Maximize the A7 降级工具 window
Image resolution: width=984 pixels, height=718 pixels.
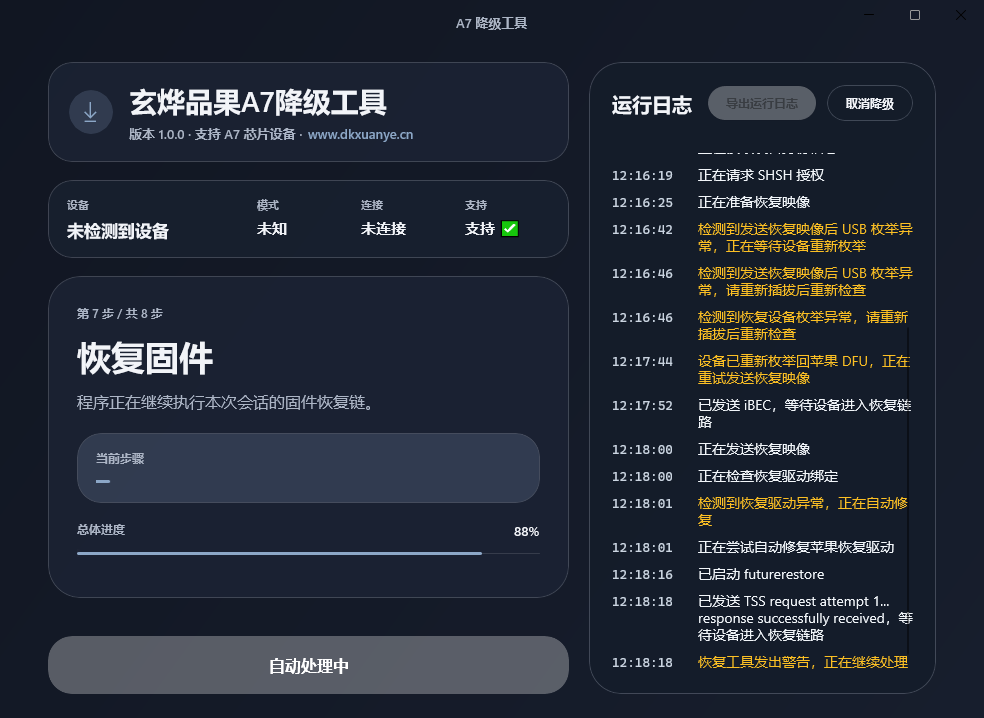coord(915,15)
